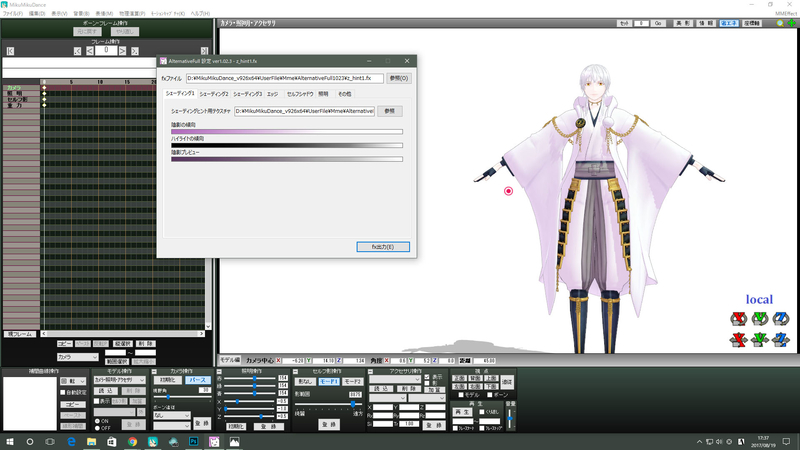
Task: Toggle the くり返し loop checkbox
Action: (x=482, y=412)
